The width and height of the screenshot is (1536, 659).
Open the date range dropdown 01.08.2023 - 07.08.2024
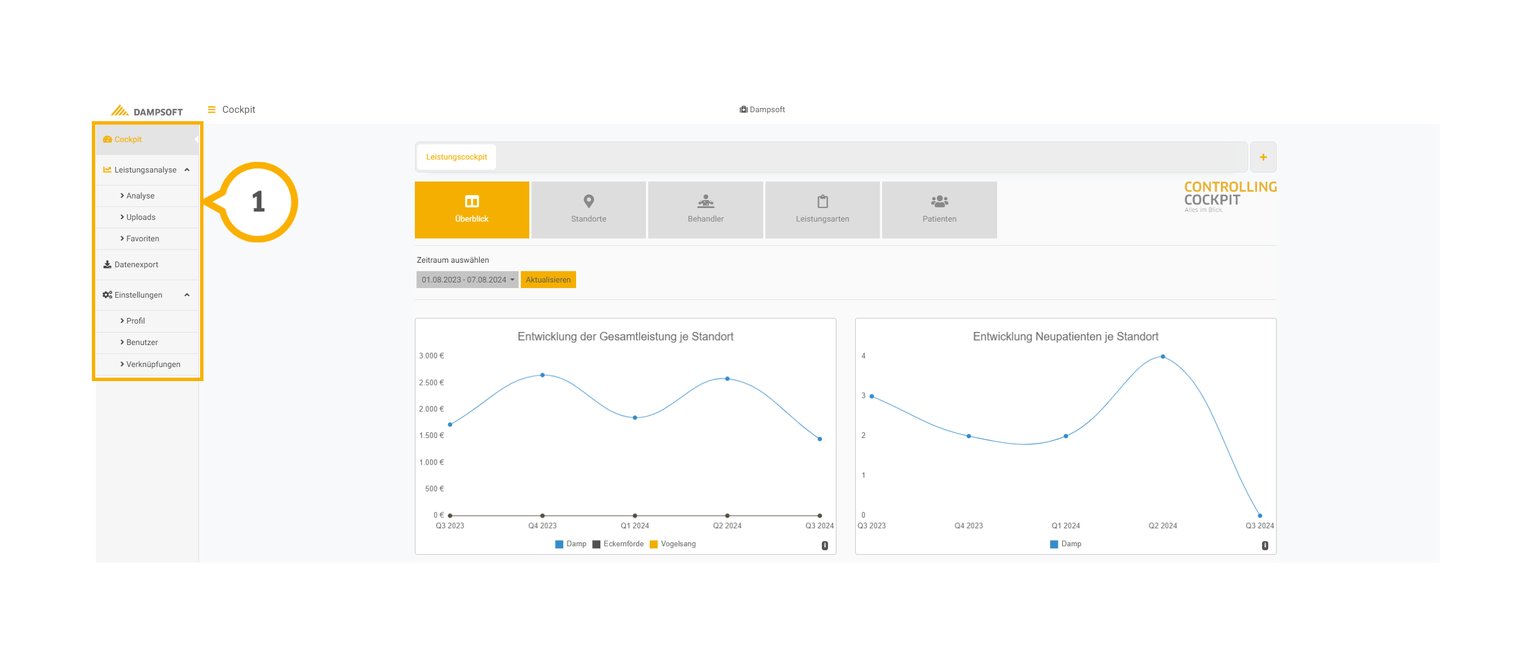468,280
